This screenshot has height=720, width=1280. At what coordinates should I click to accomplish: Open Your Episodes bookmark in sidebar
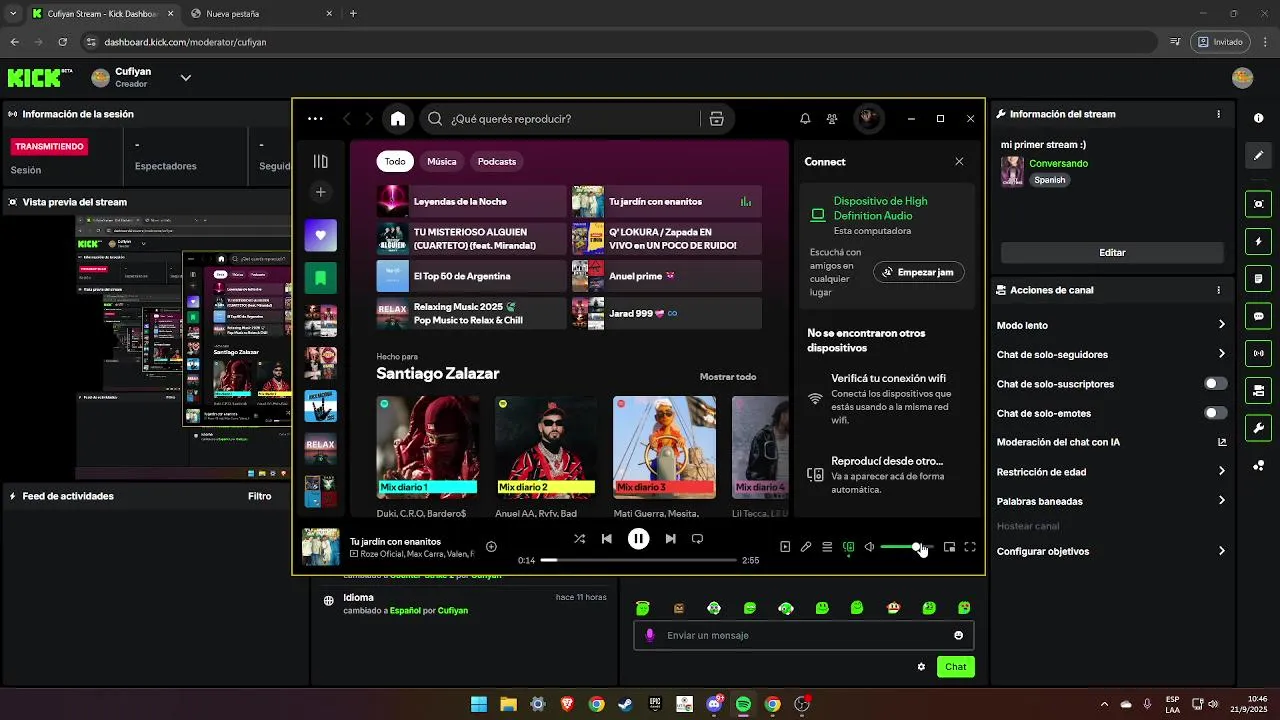click(320, 277)
